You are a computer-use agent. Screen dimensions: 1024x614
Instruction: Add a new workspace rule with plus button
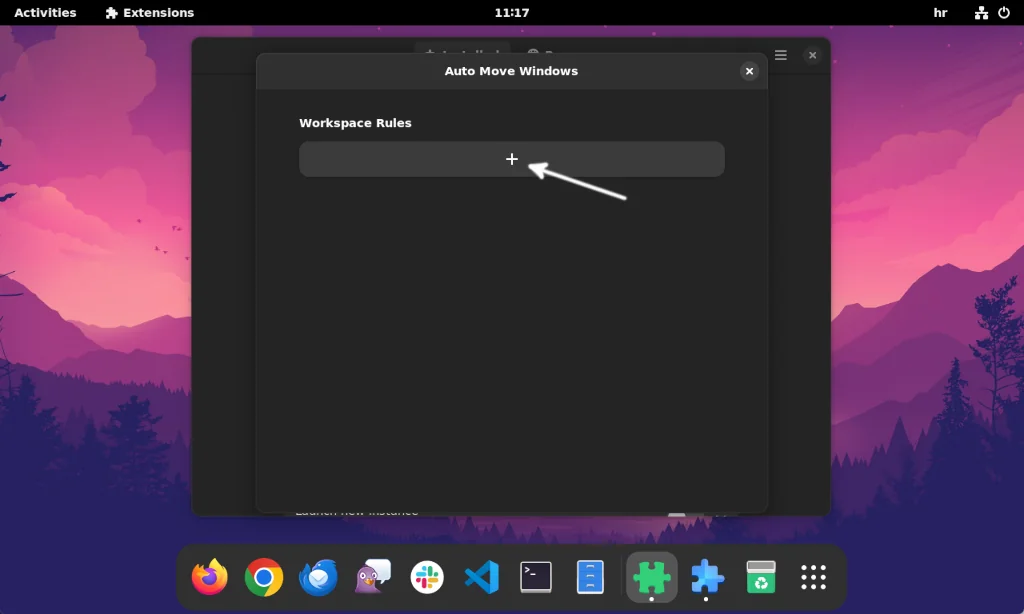coord(511,159)
